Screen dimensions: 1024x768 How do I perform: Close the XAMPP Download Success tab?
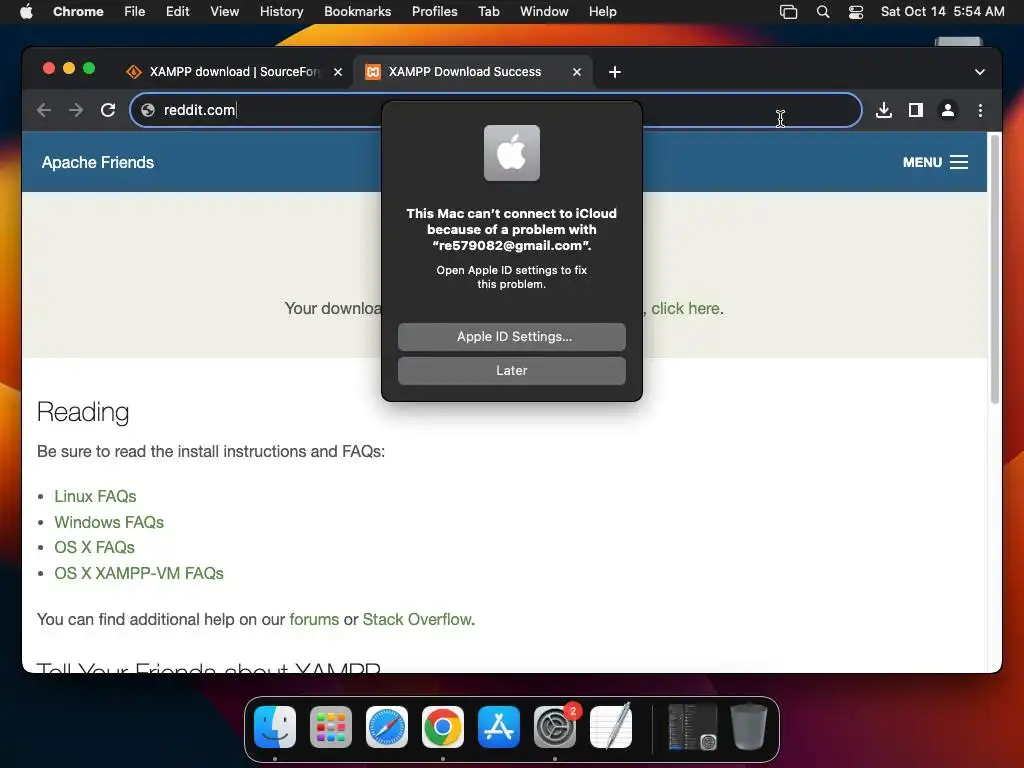point(577,72)
